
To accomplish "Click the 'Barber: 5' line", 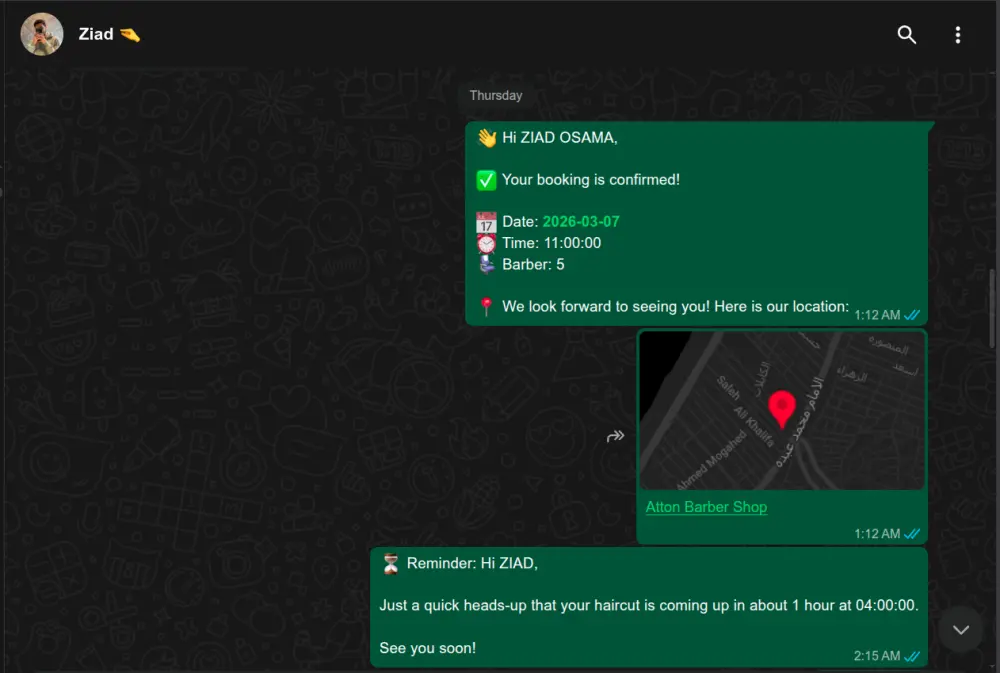I will [x=533, y=264].
